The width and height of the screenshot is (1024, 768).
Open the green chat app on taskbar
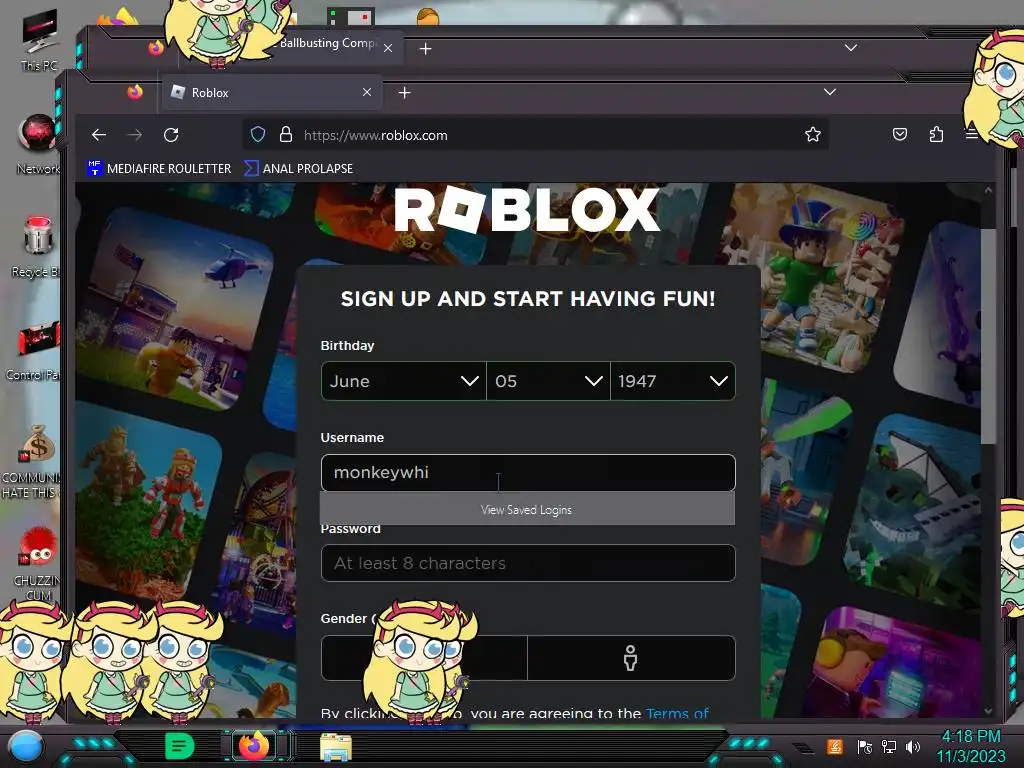point(179,746)
